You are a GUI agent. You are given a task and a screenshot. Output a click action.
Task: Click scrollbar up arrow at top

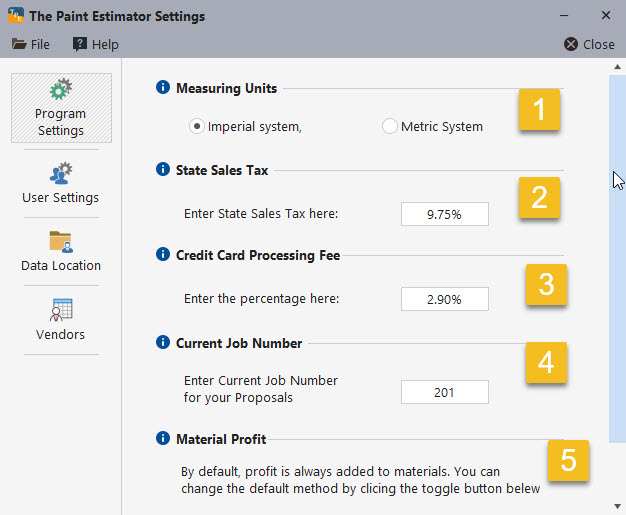coord(617,66)
